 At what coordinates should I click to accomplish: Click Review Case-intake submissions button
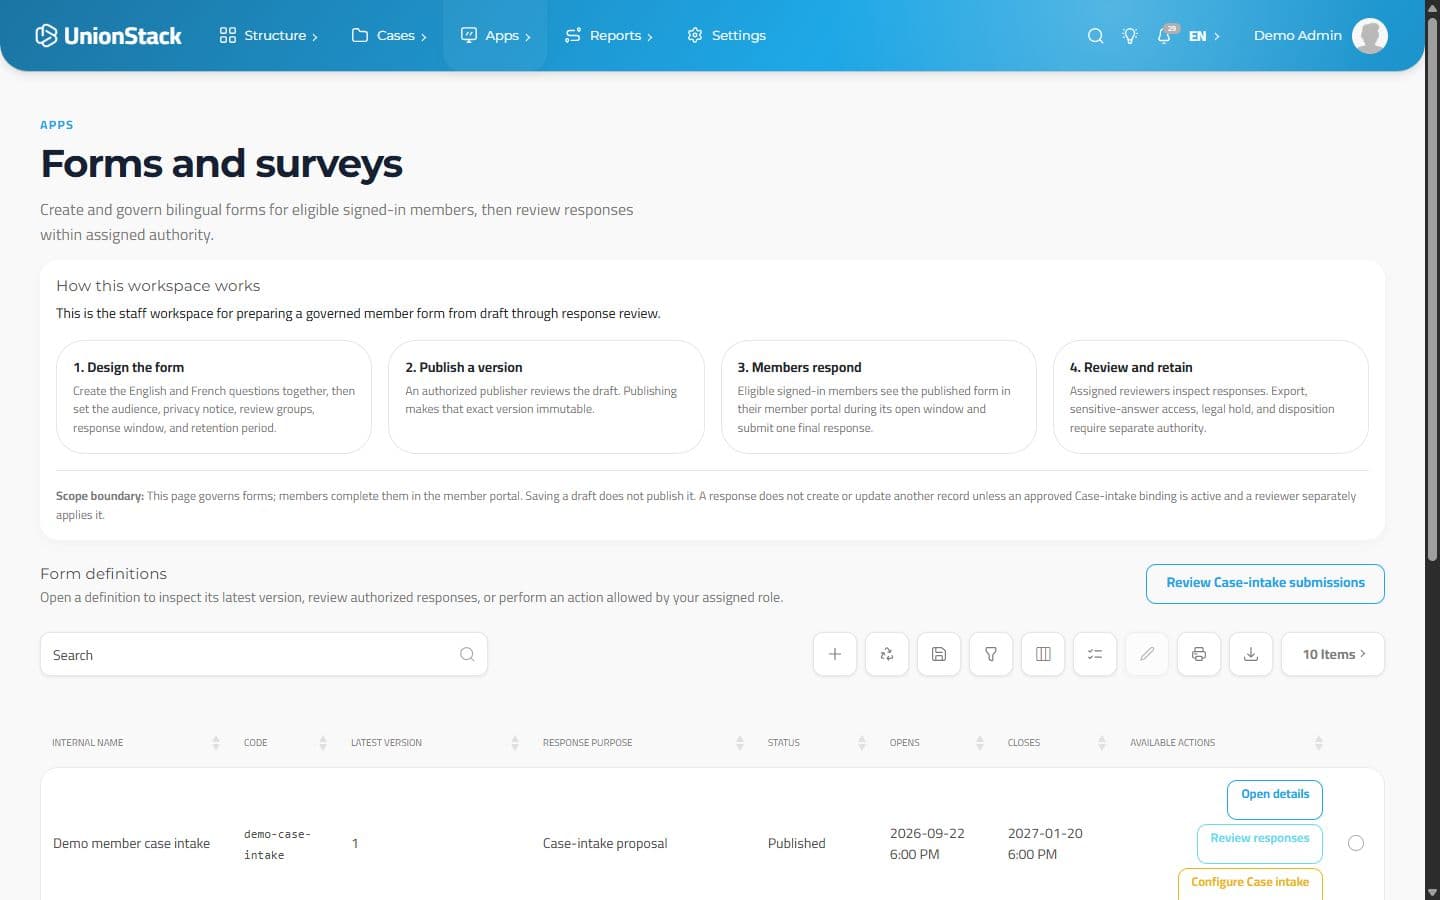click(x=1265, y=583)
